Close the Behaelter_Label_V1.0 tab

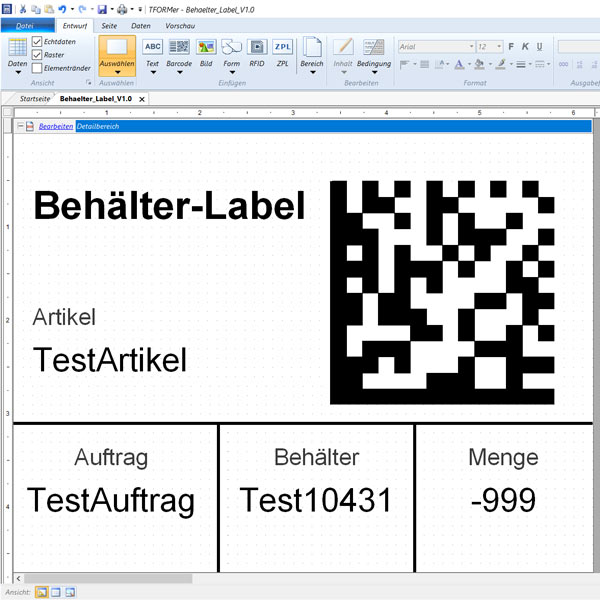[x=142, y=99]
